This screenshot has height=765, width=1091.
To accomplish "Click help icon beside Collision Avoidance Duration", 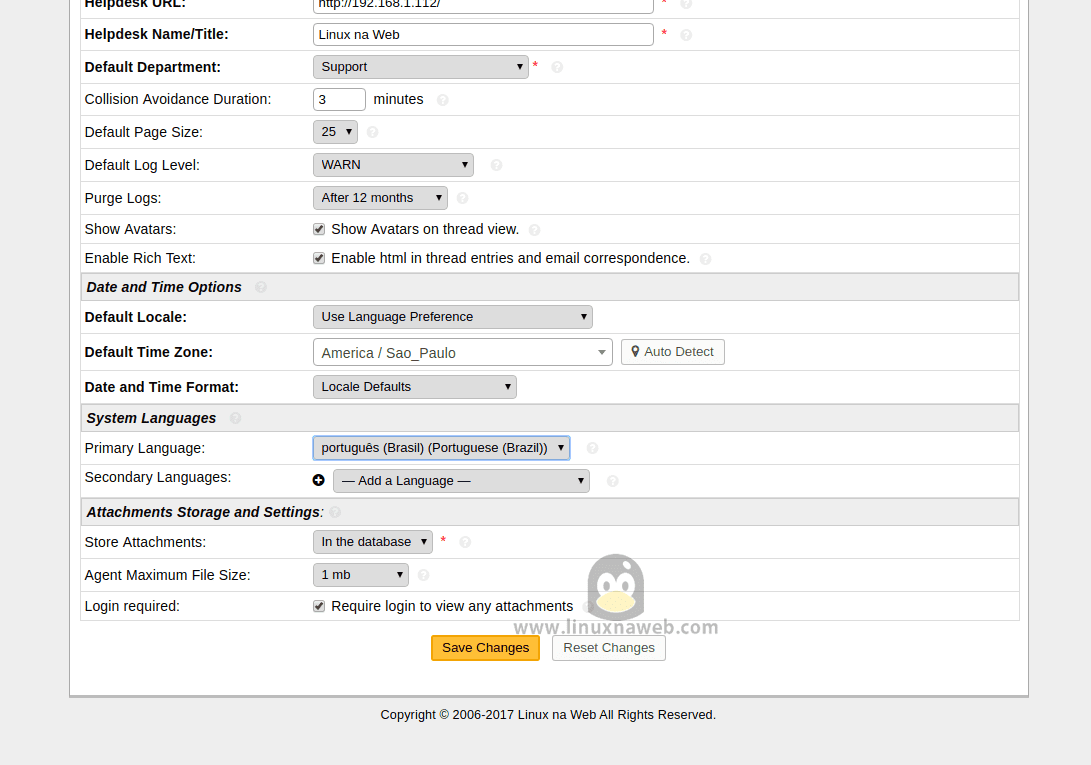I will coord(443,100).
